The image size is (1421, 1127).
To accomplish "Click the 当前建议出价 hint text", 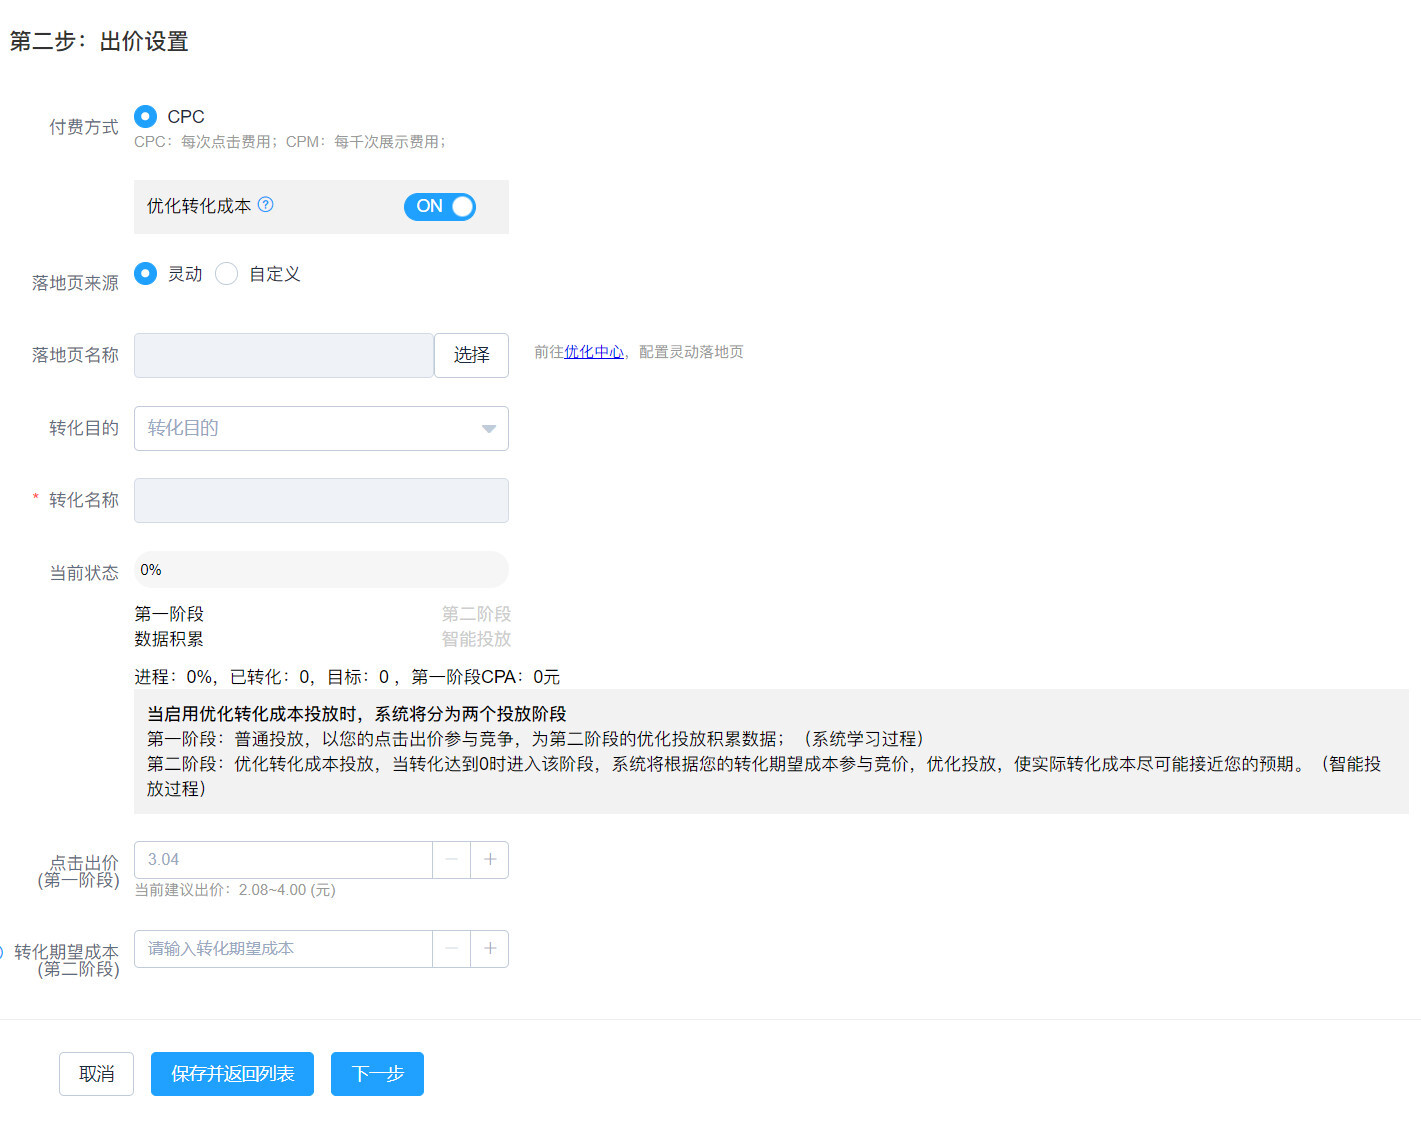I will [x=235, y=890].
